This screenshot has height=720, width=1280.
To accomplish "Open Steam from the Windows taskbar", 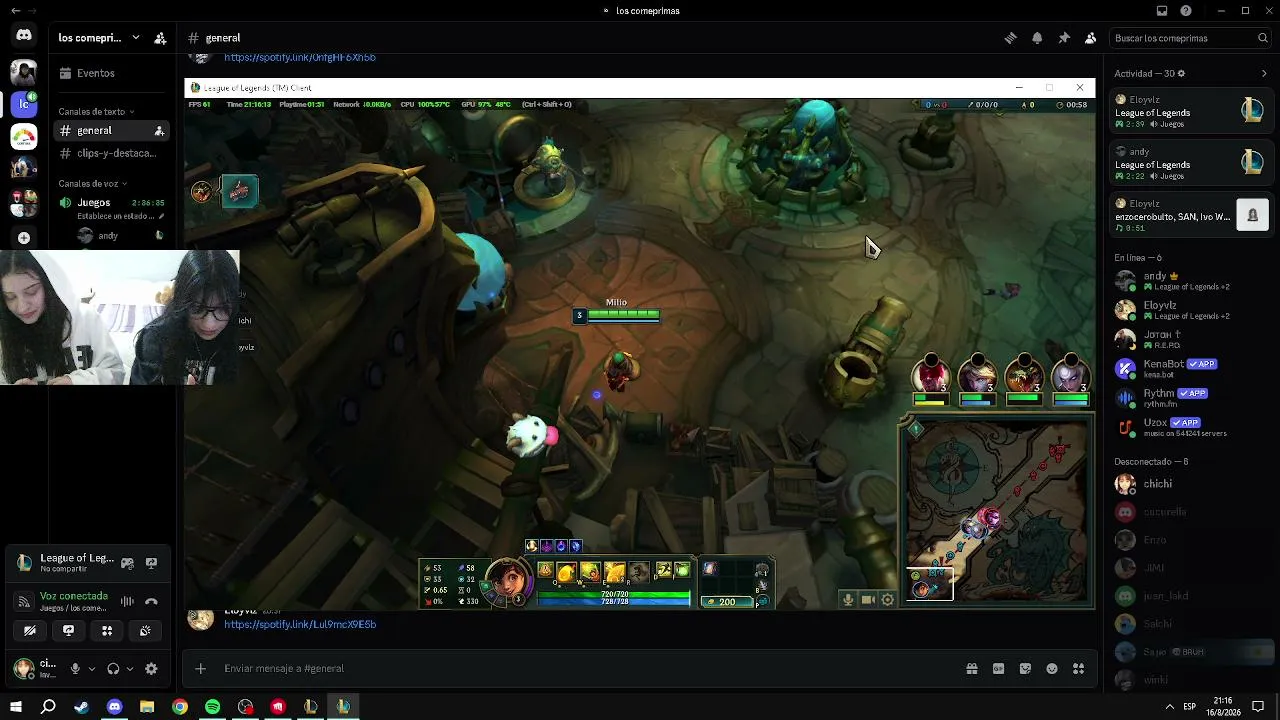I will (81, 707).
